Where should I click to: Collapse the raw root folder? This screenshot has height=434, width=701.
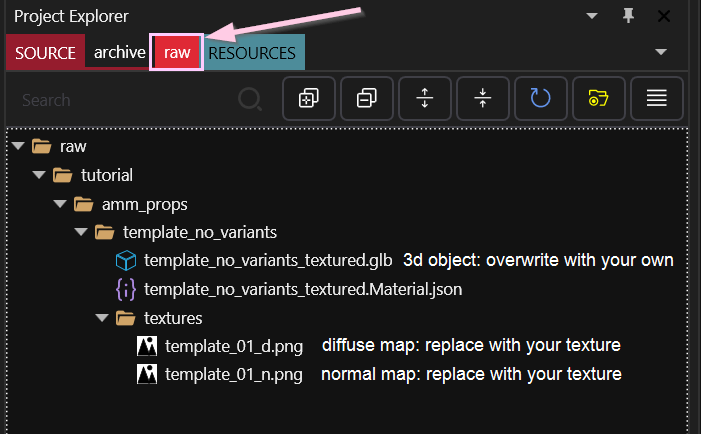18,147
